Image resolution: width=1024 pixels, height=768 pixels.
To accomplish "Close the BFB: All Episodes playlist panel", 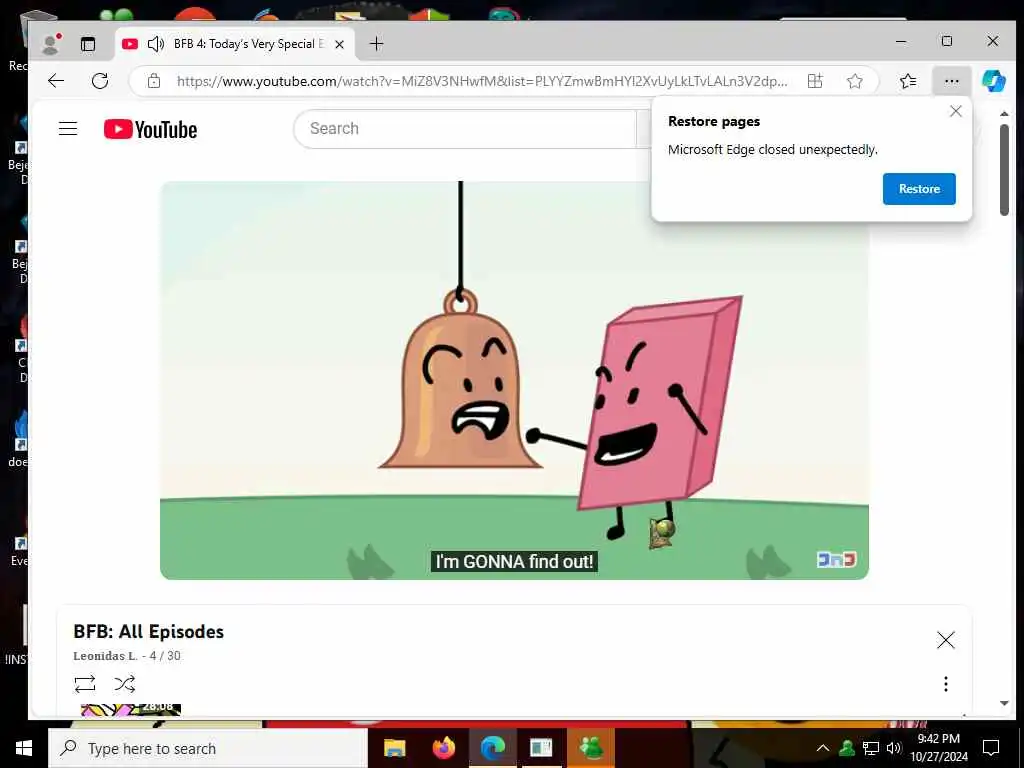I will point(946,640).
